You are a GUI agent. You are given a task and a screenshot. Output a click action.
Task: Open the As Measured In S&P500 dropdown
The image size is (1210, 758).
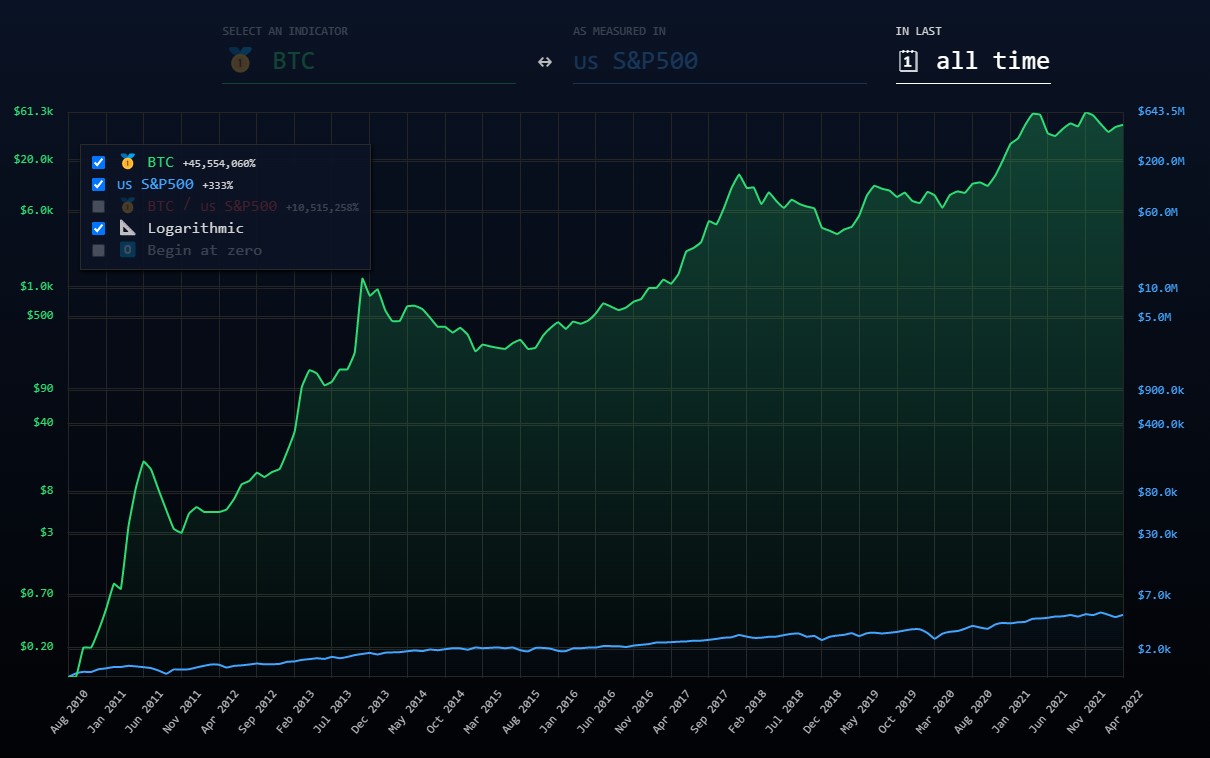pyautogui.click(x=718, y=62)
